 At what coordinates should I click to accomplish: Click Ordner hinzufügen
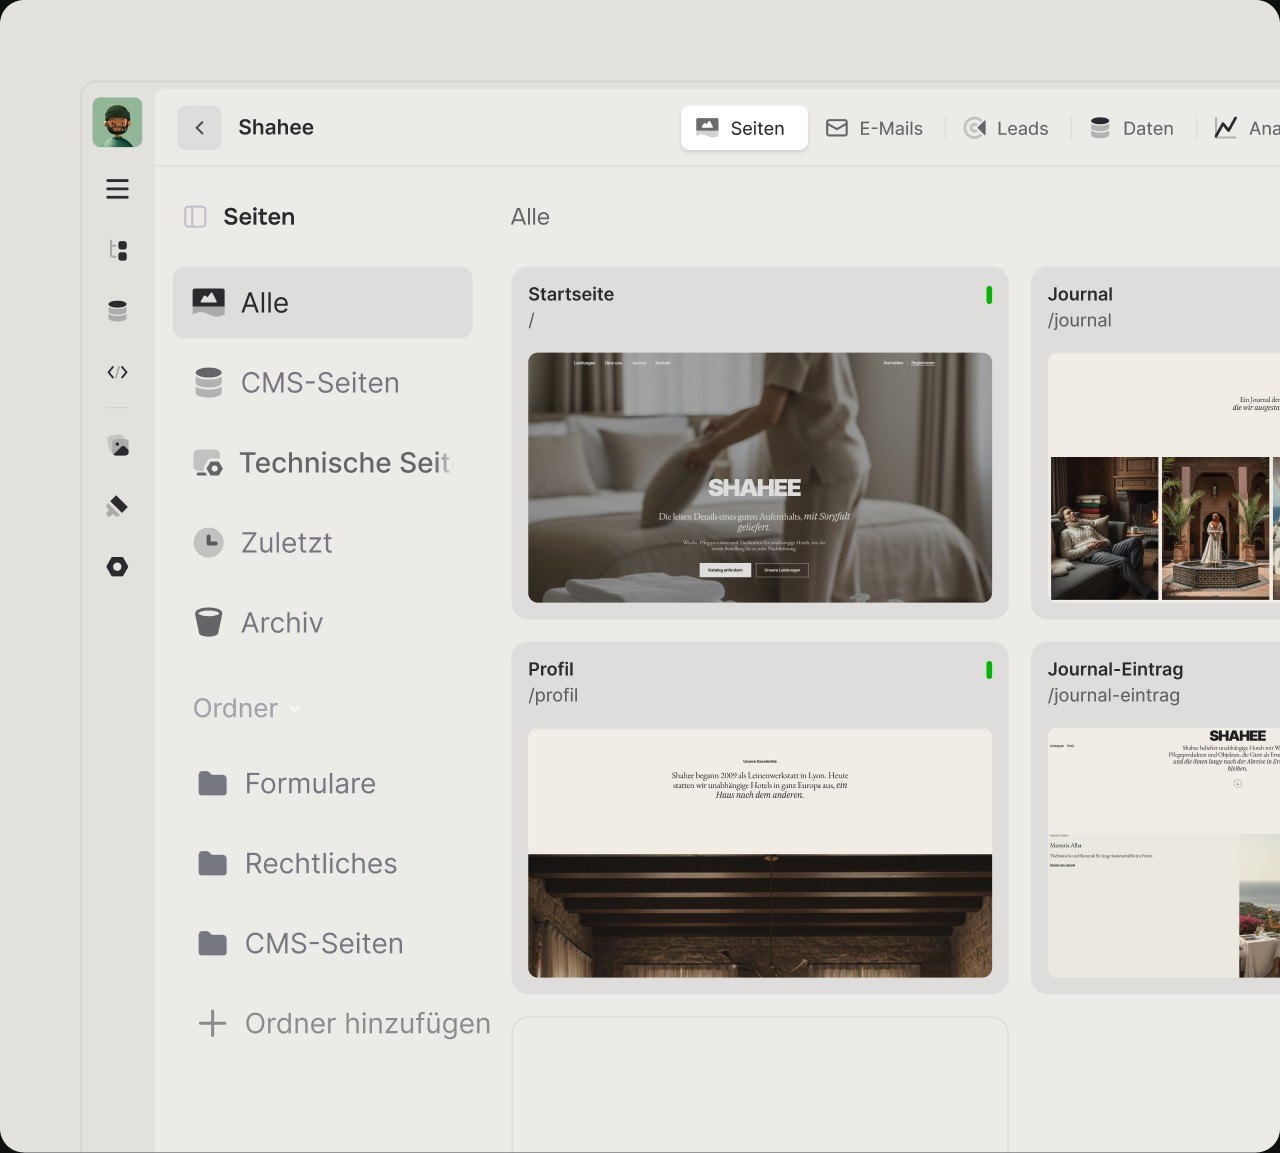tap(344, 1023)
